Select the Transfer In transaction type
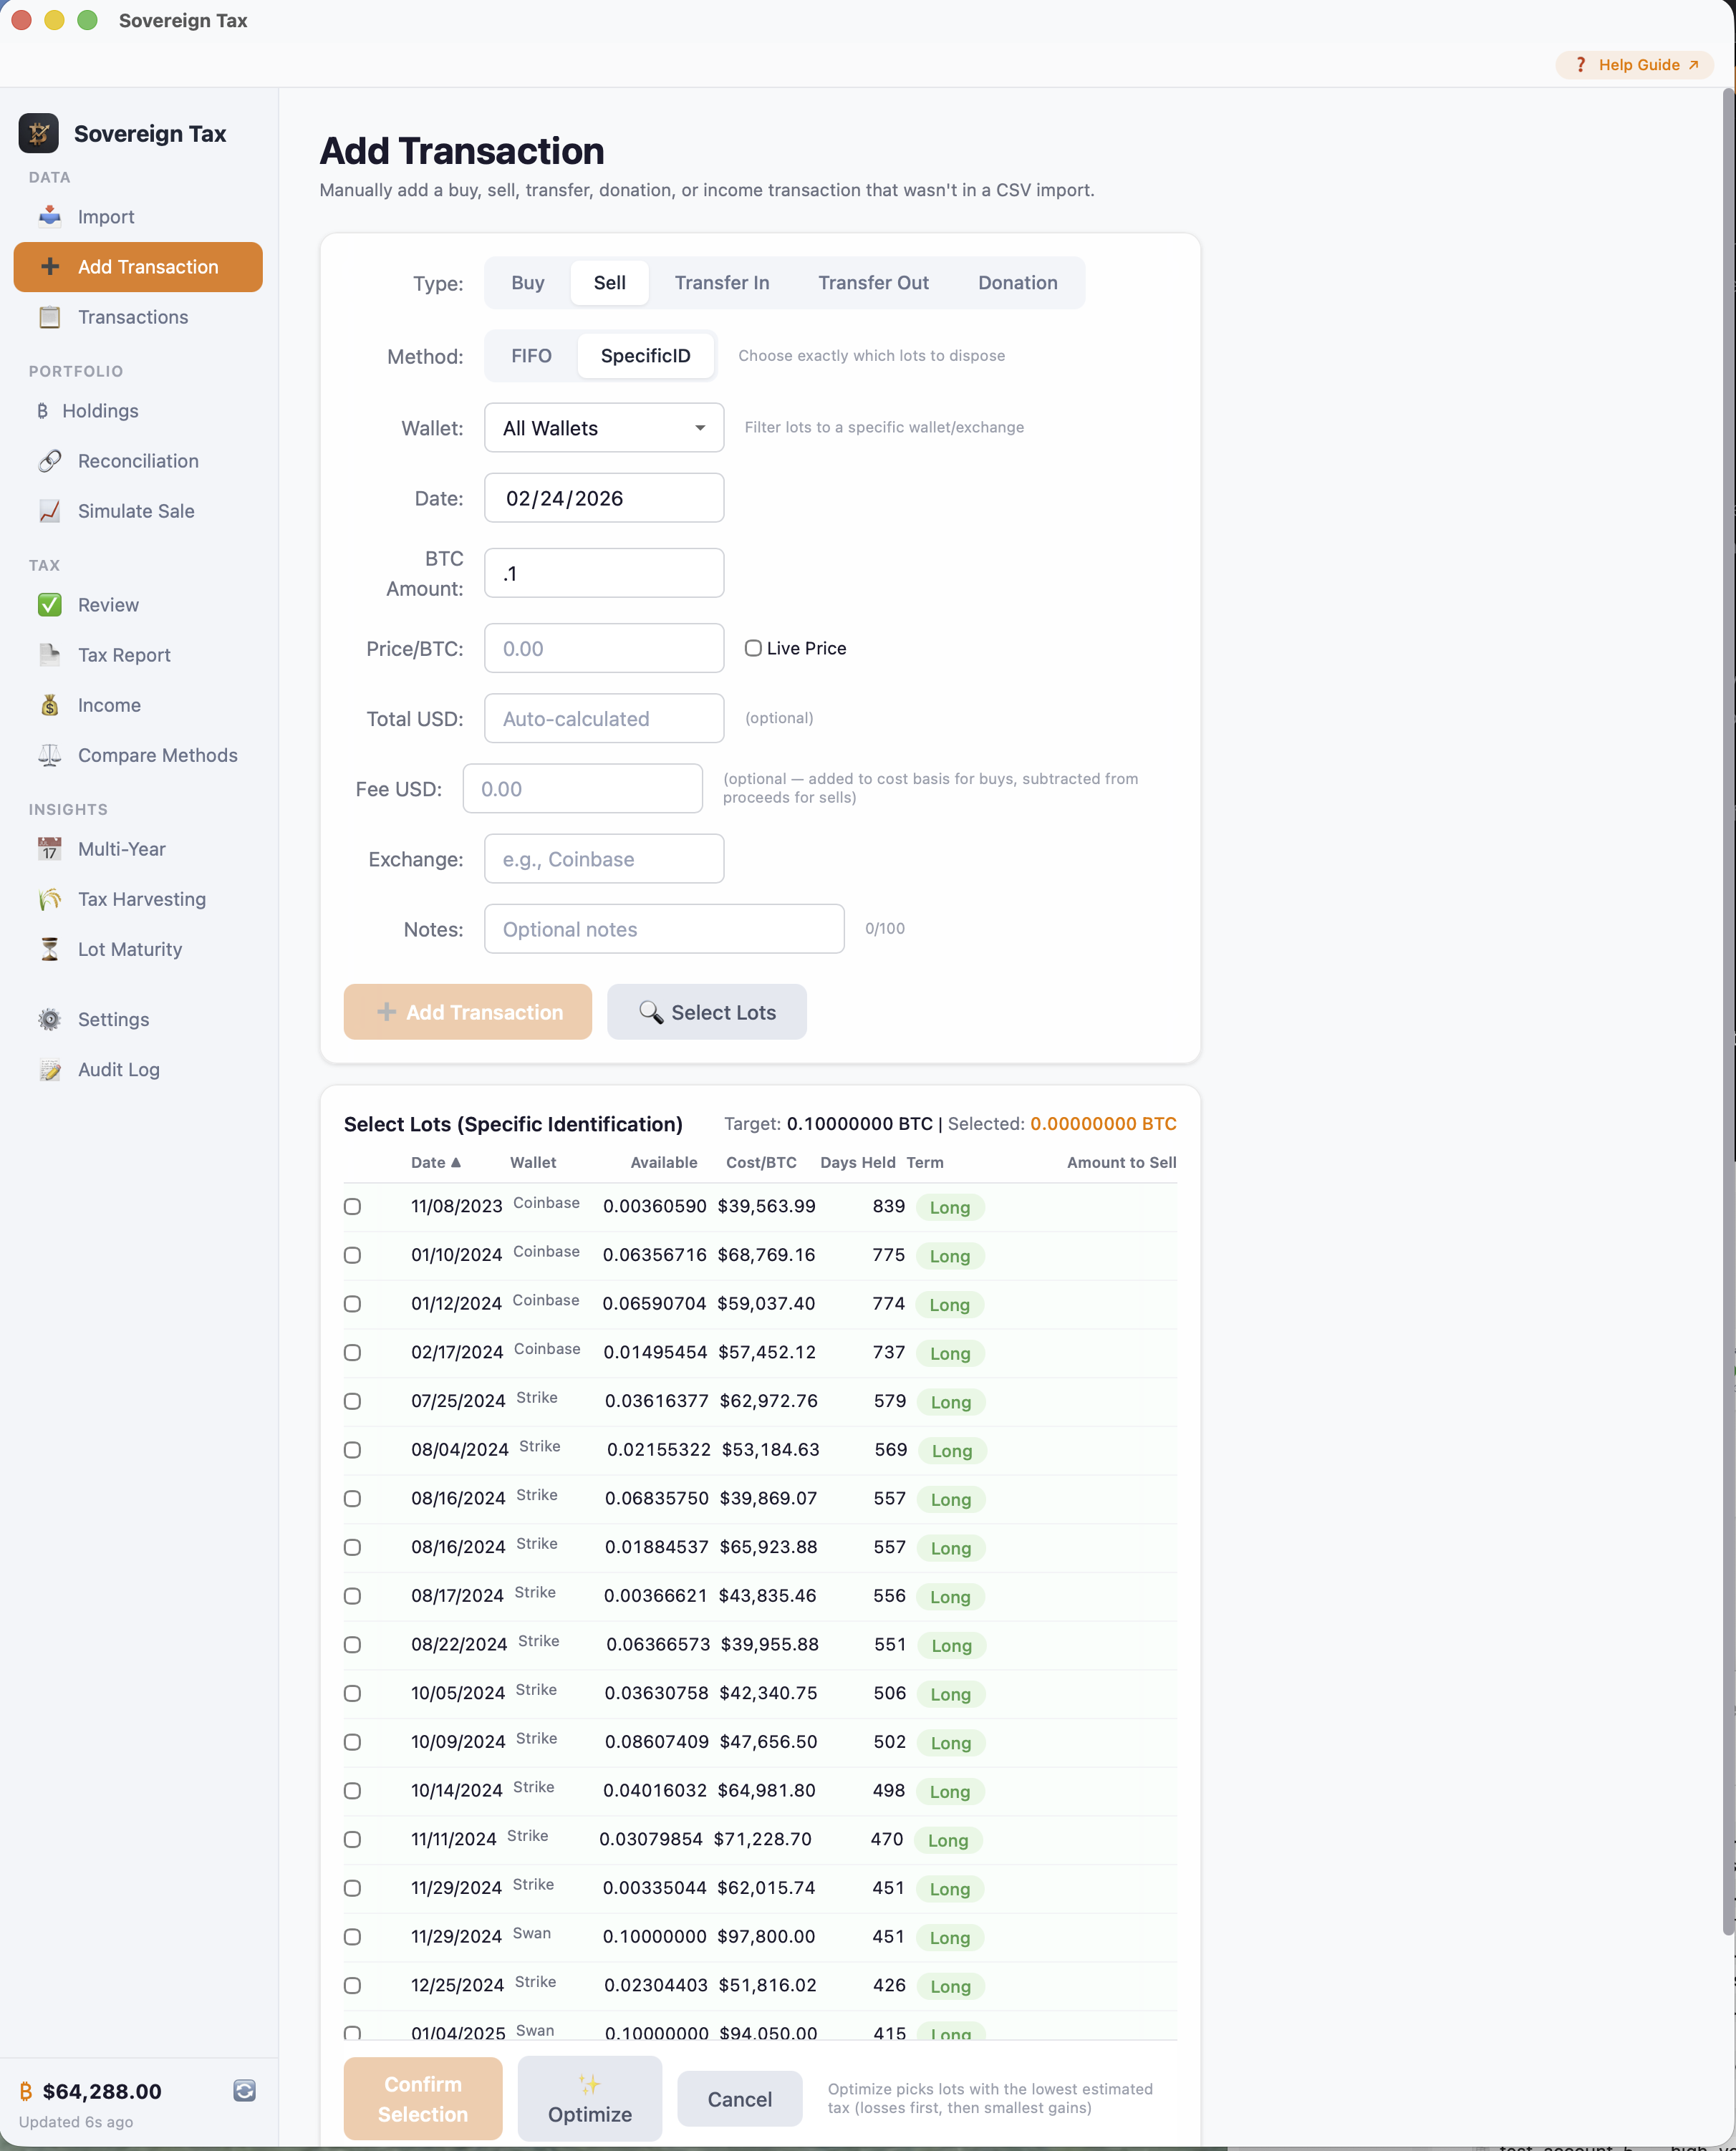Screen dimensions: 1736x2151 pos(722,282)
